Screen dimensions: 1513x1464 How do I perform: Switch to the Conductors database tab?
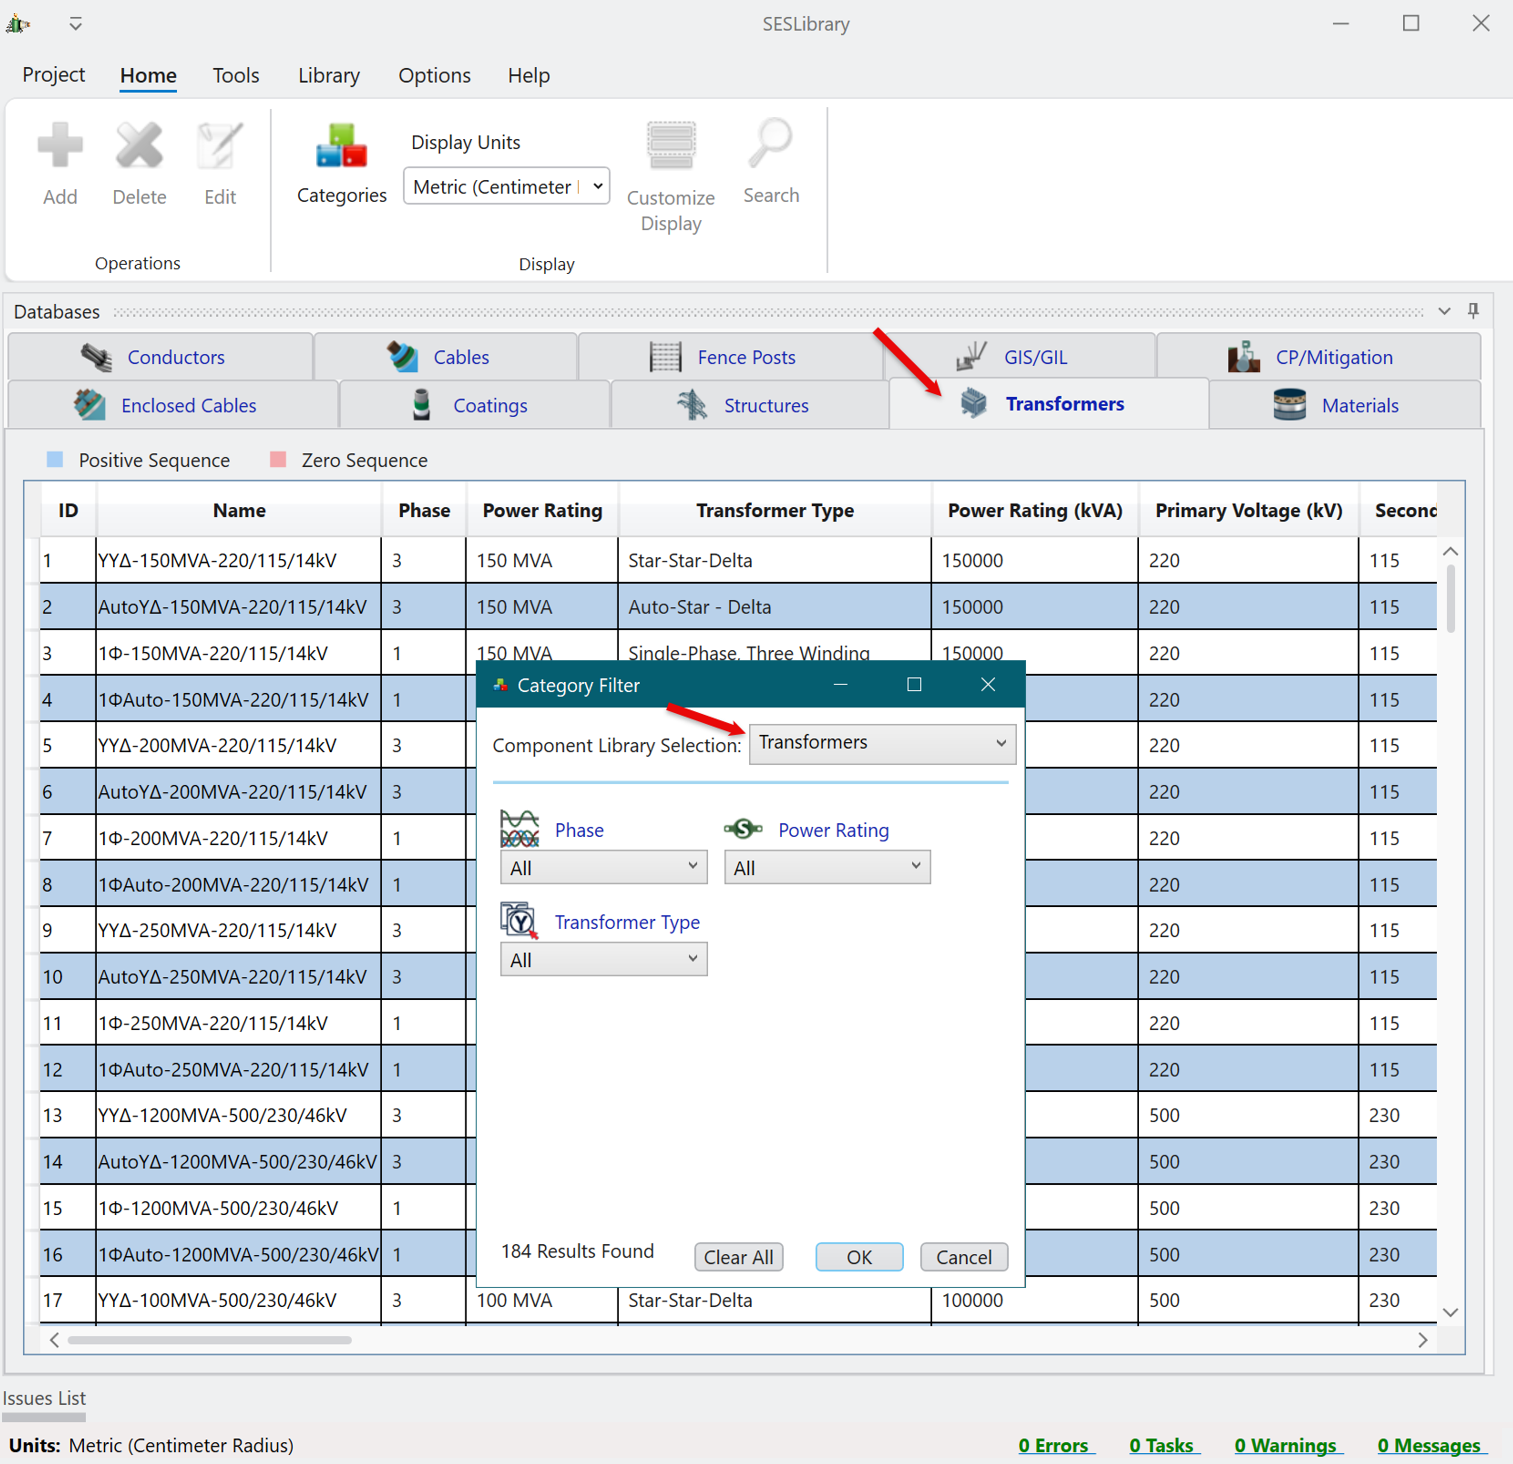[x=160, y=357]
